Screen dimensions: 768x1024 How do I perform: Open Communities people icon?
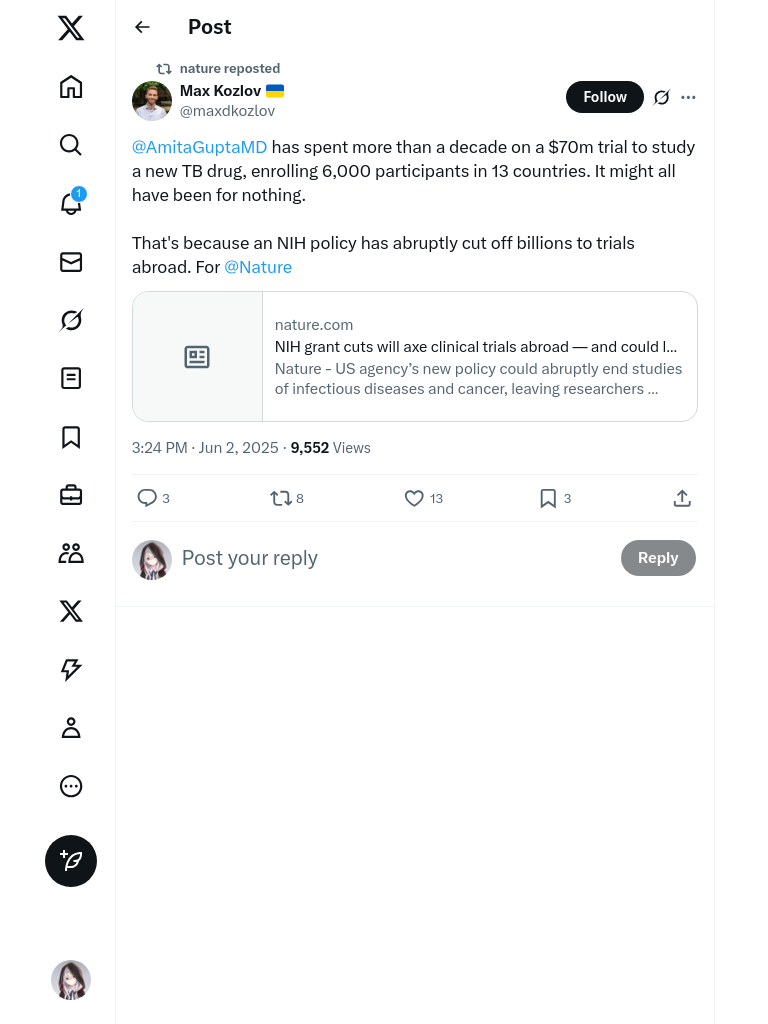pyautogui.click(x=71, y=553)
